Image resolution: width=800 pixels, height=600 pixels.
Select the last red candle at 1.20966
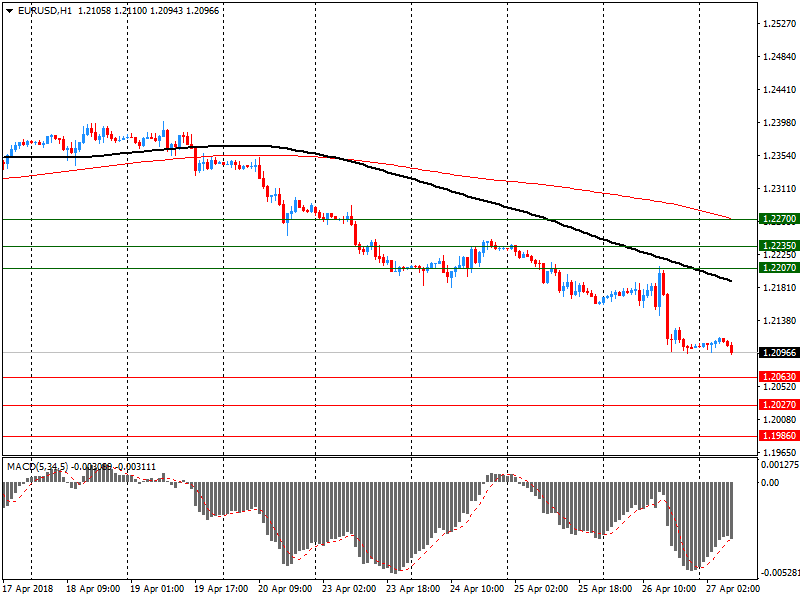732,348
